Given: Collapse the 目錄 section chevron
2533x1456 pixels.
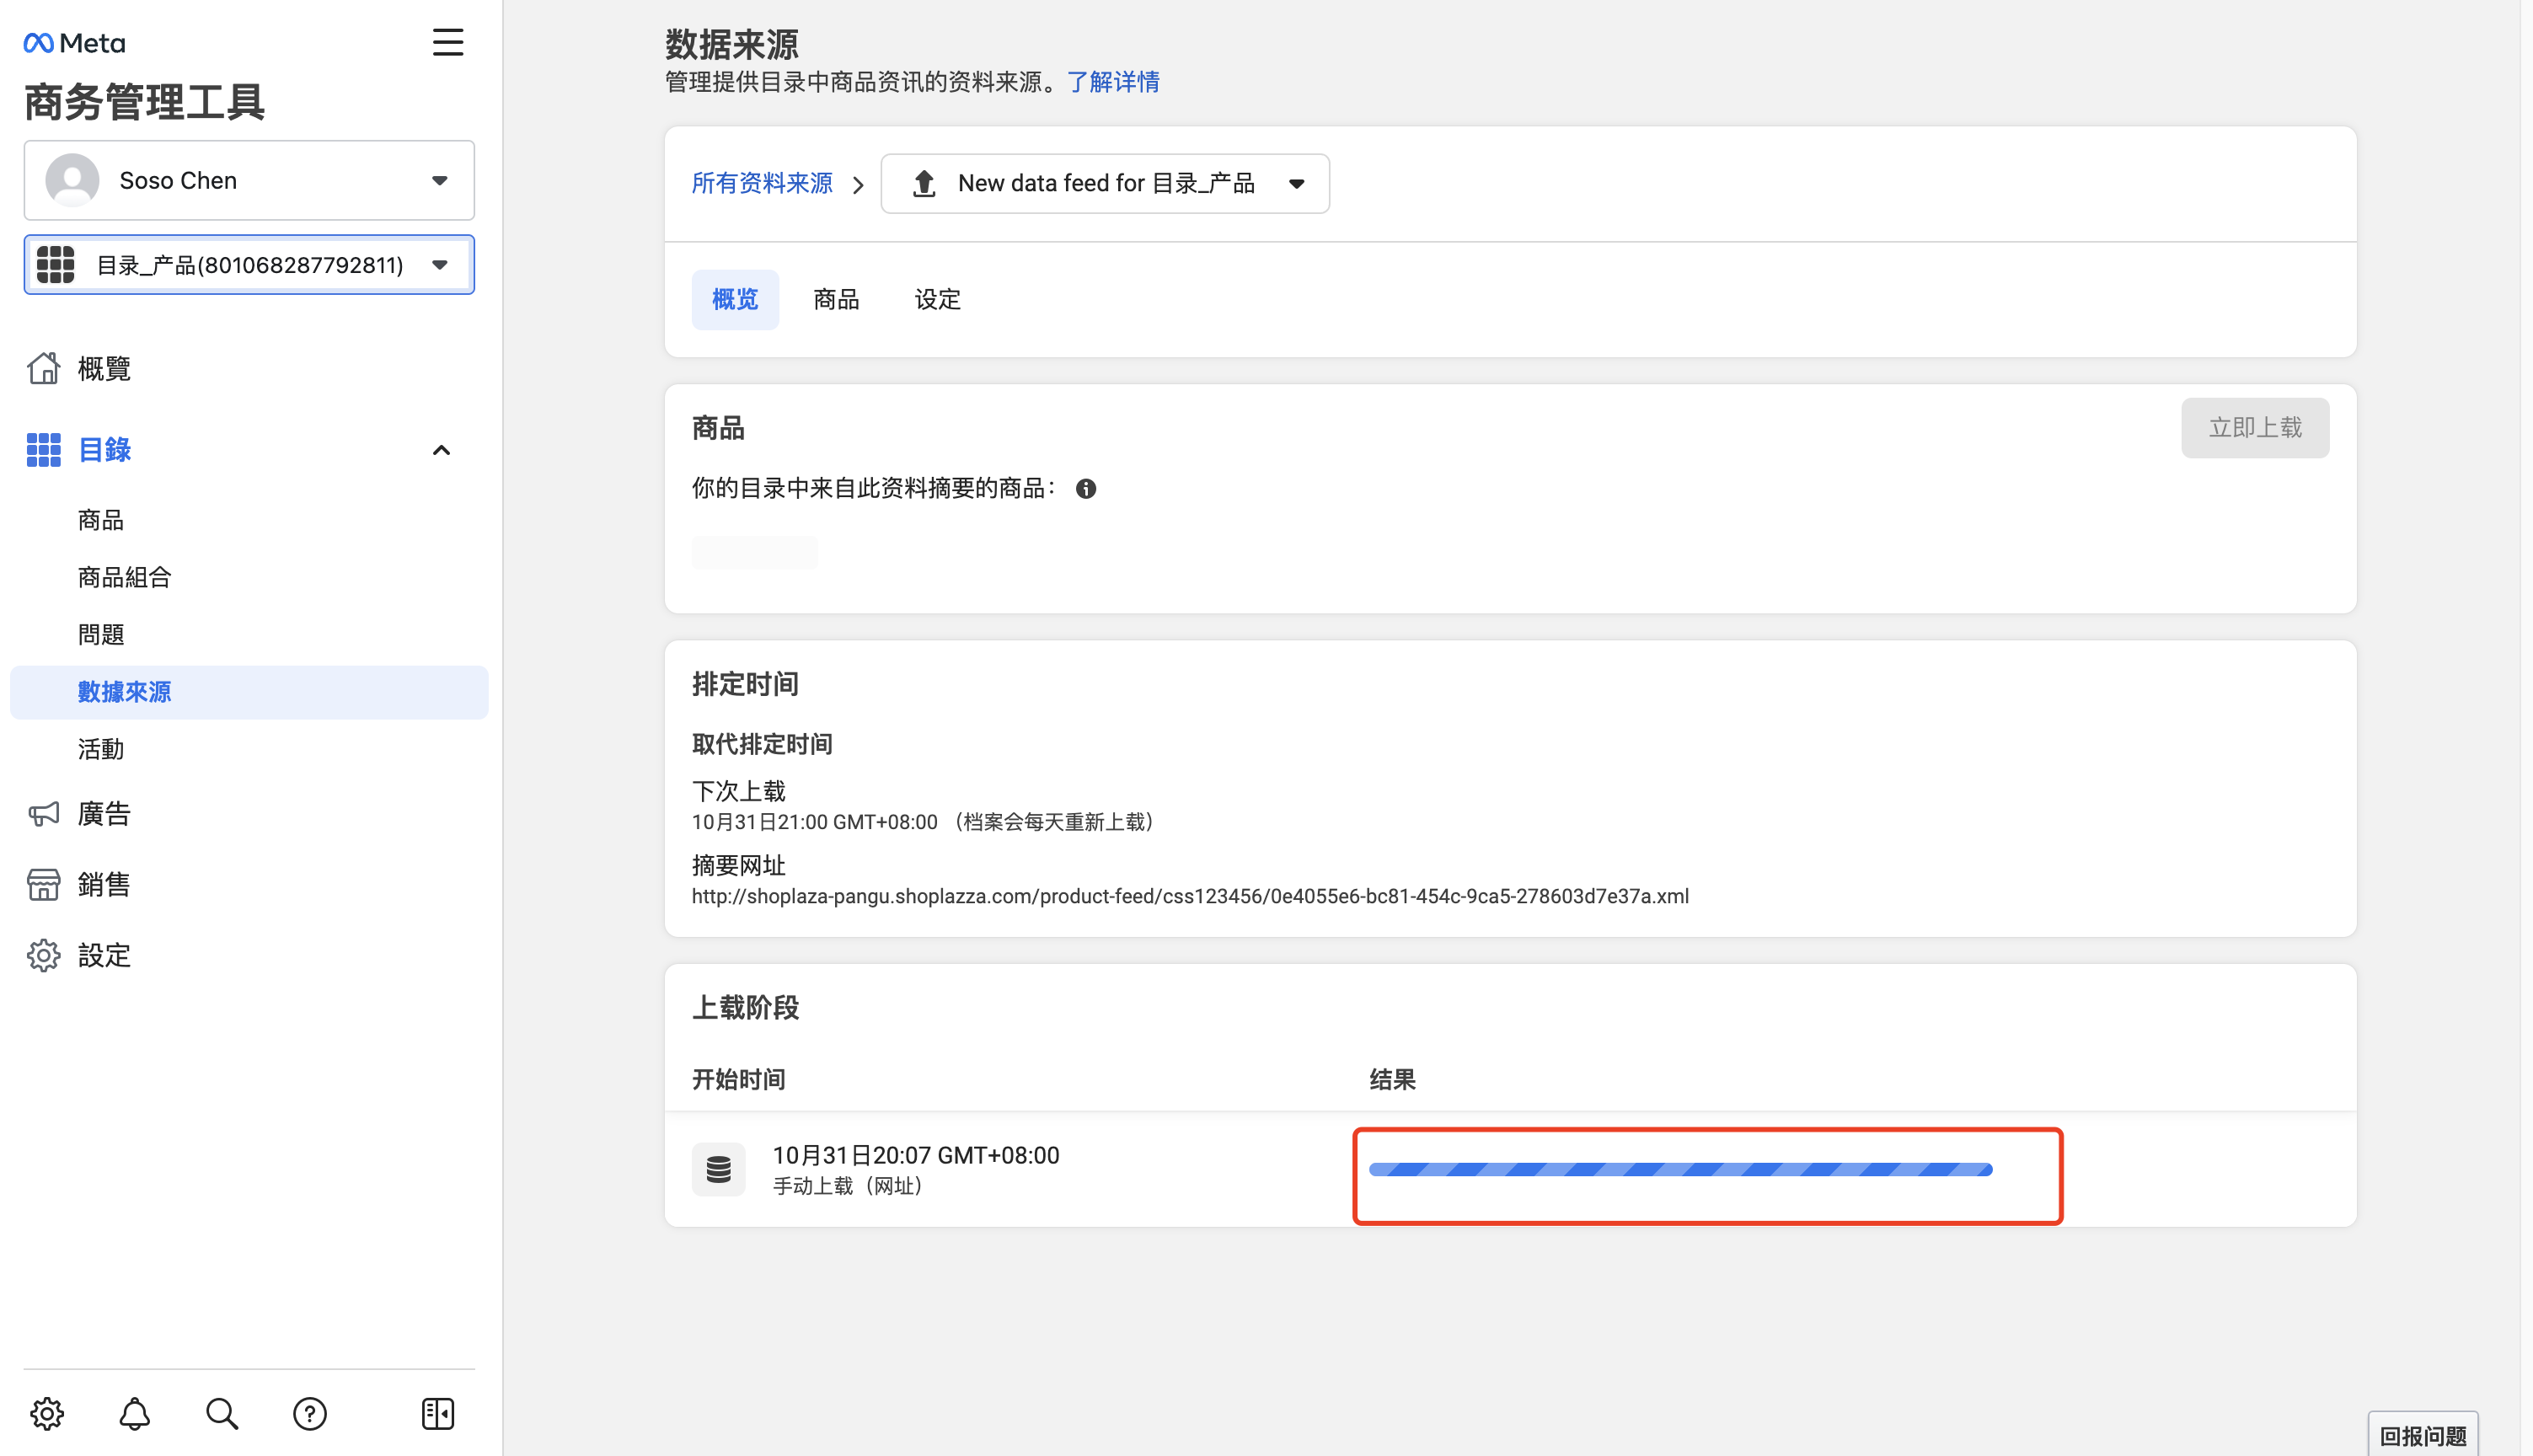Looking at the screenshot, I should point(441,450).
